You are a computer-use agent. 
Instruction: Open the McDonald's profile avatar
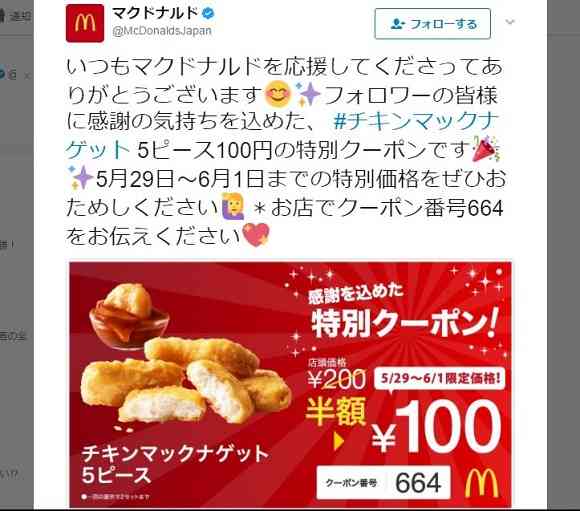coord(85,23)
